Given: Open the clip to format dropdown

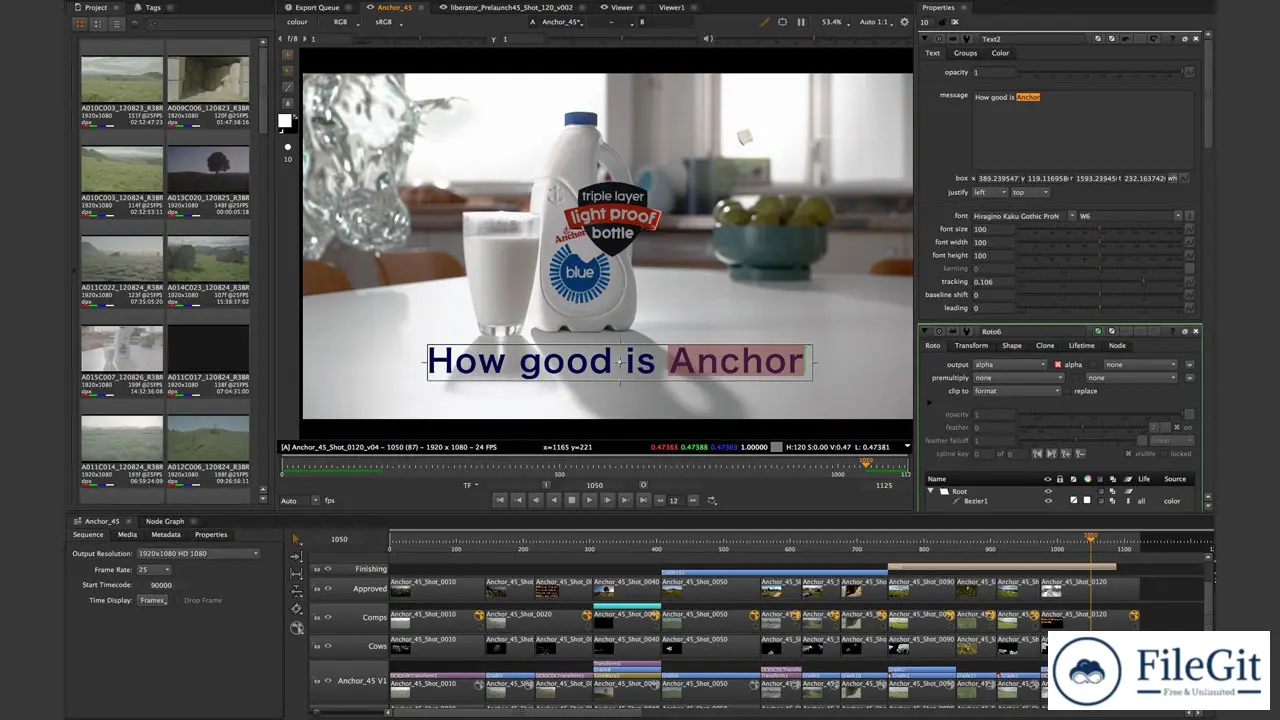Looking at the screenshot, I should pyautogui.click(x=1017, y=391).
